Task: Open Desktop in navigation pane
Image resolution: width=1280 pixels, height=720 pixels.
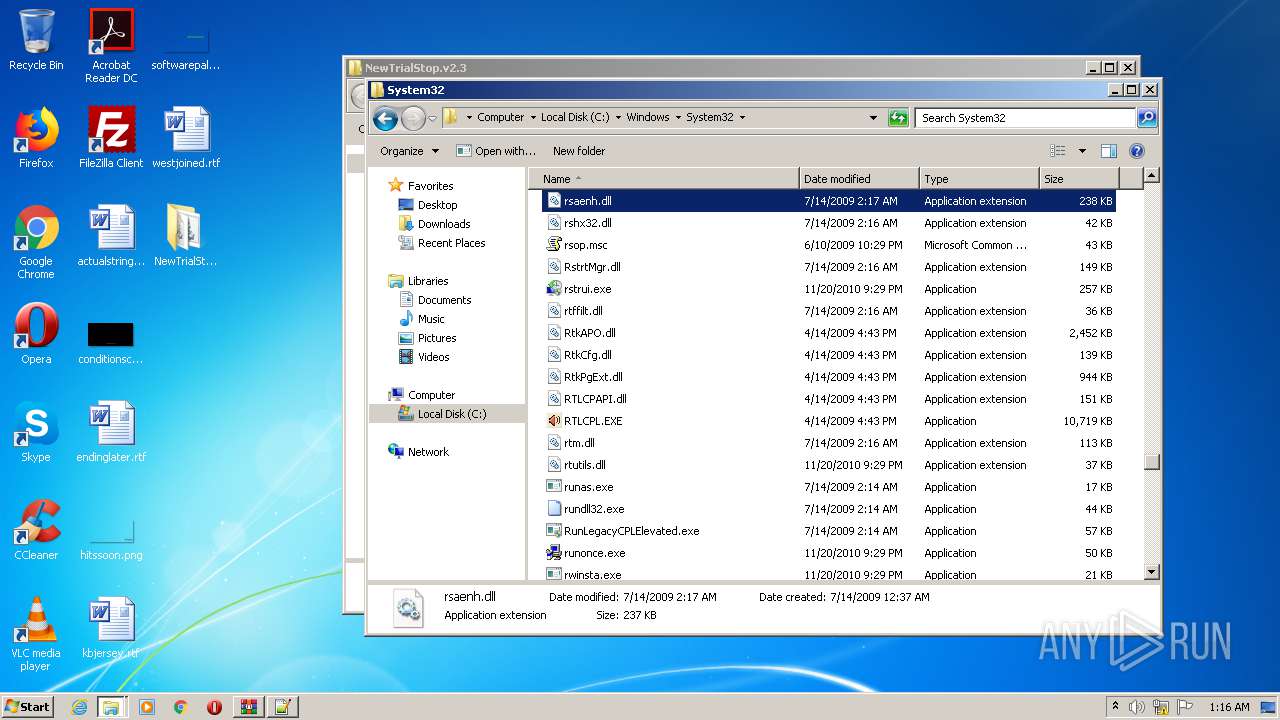Action: [x=437, y=205]
